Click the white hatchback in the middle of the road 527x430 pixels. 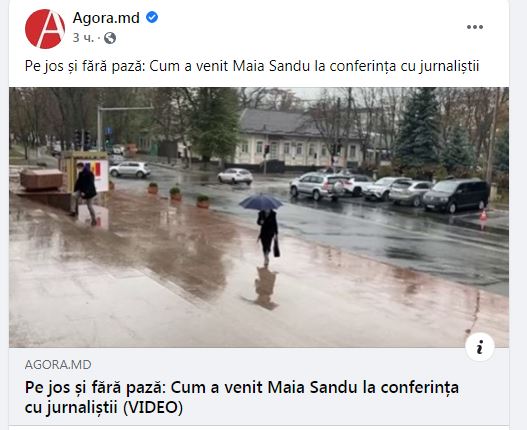(235, 176)
